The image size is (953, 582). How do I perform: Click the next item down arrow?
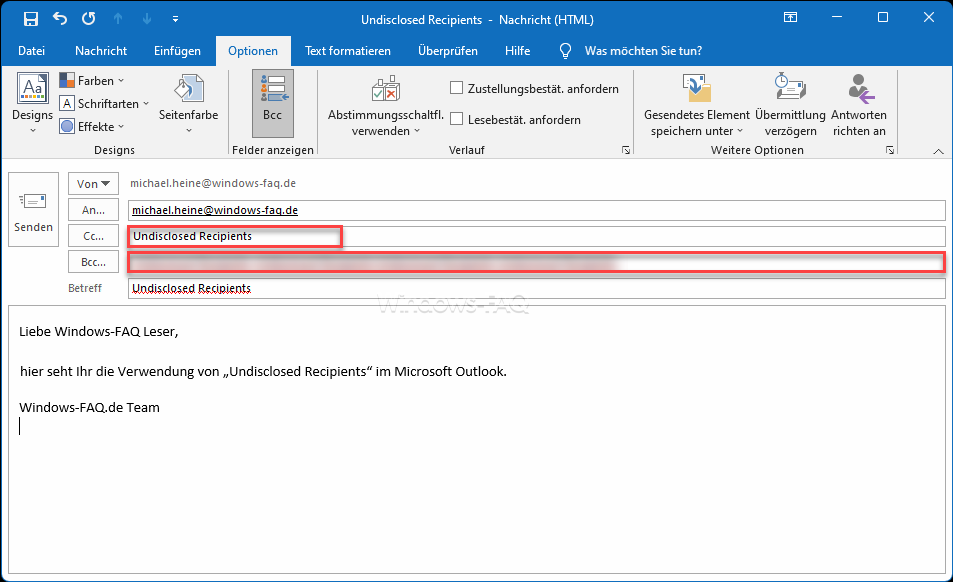(147, 19)
